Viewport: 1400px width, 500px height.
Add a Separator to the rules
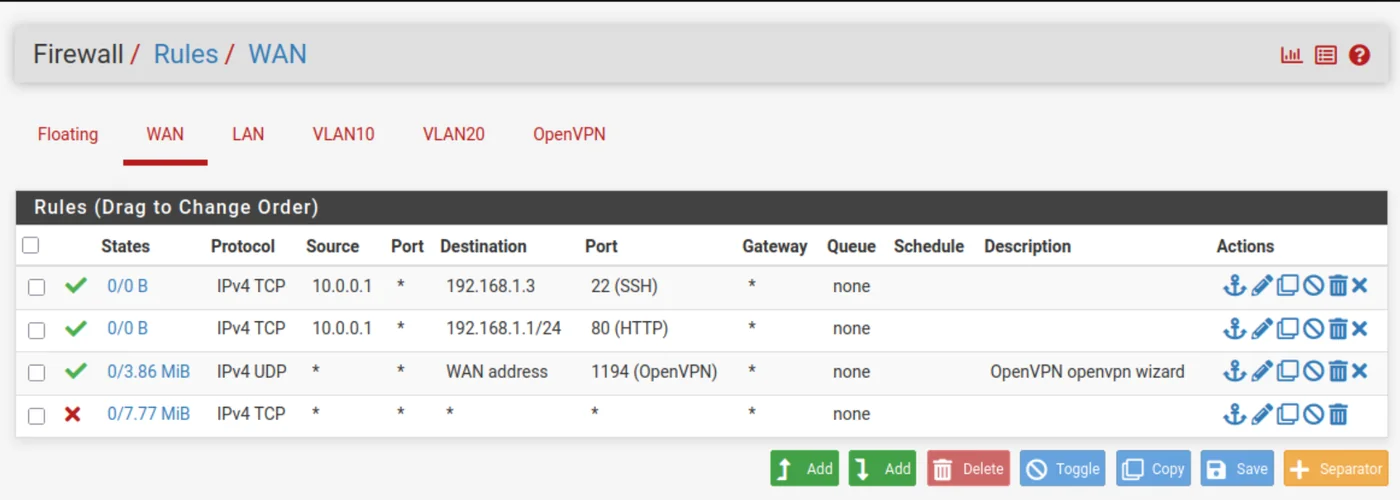[x=1337, y=468]
